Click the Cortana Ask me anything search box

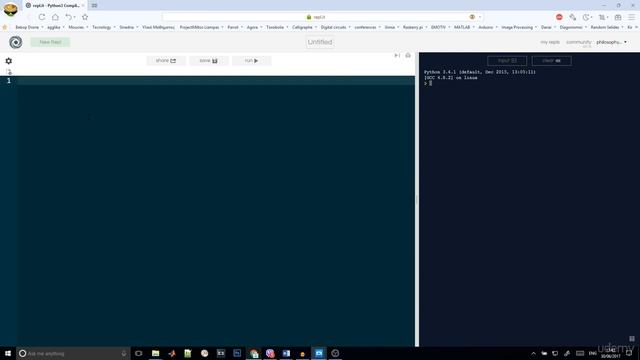click(x=73, y=353)
